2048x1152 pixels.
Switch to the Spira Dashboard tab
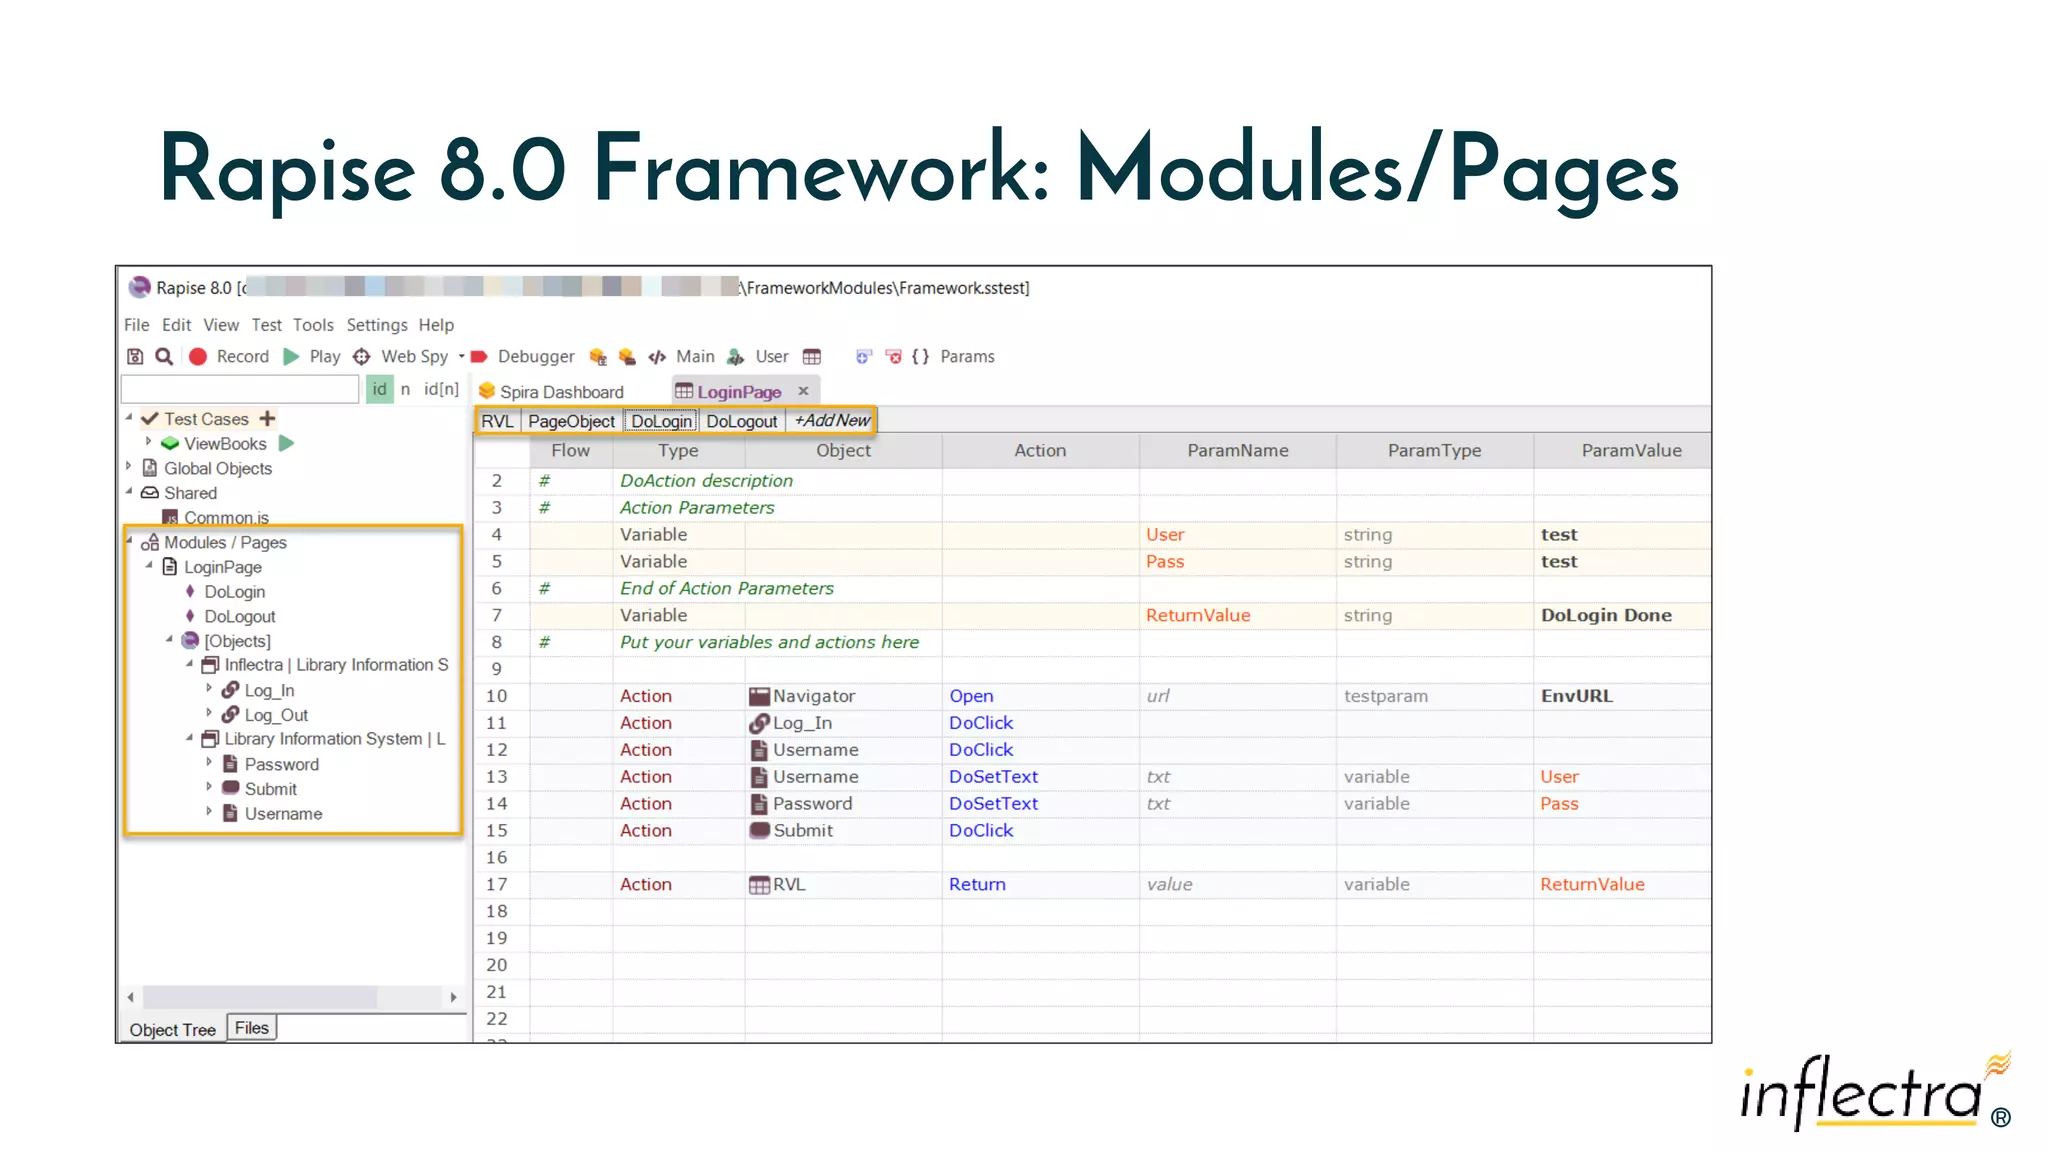(551, 391)
